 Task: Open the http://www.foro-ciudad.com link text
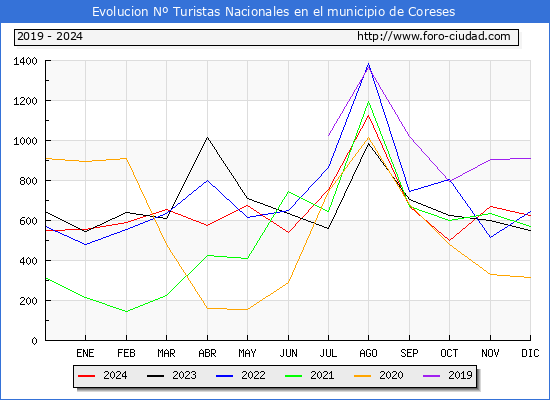(434, 36)
